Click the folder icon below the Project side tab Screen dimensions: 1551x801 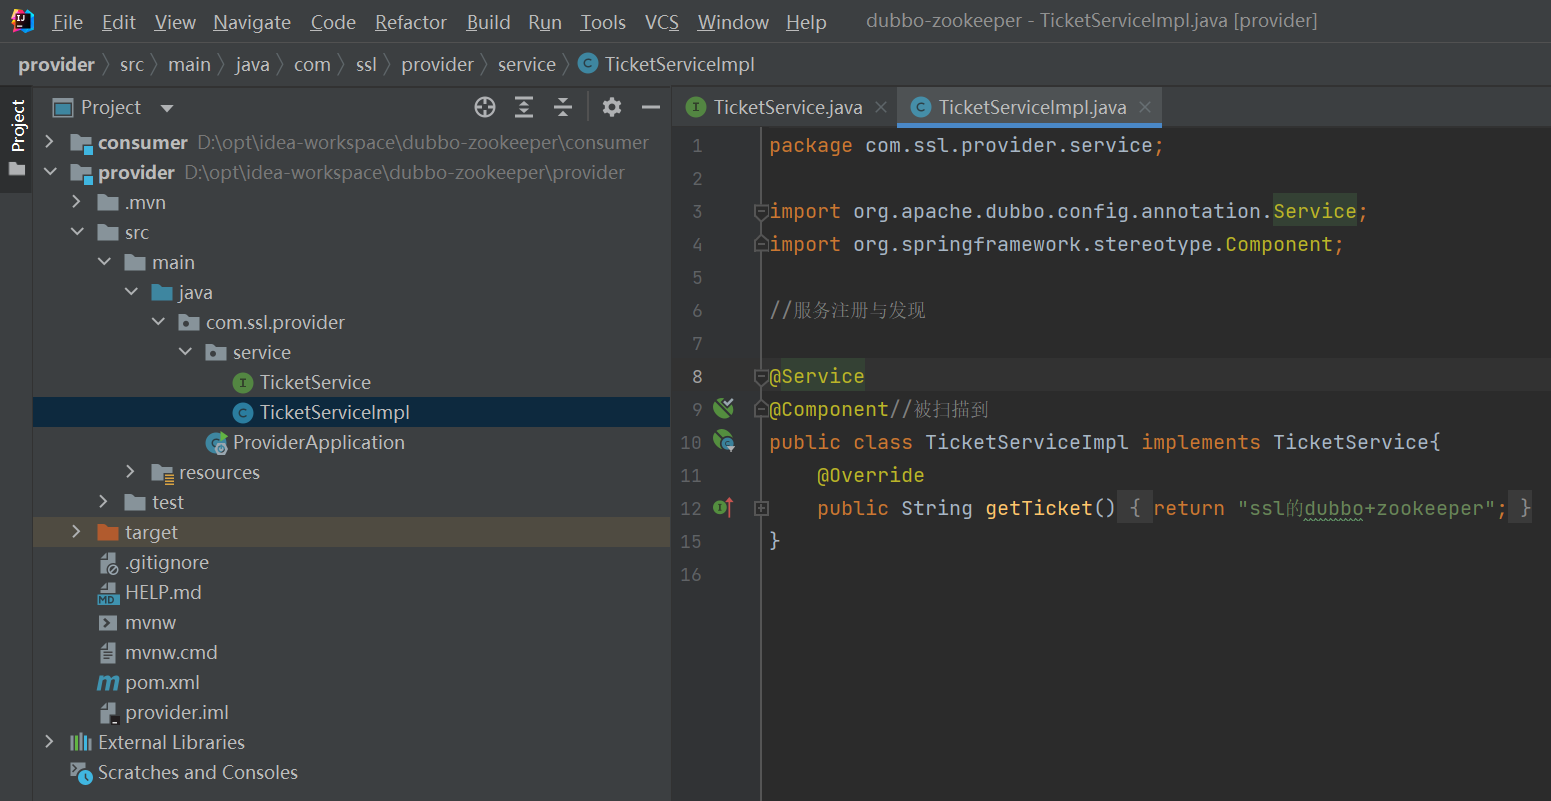pos(17,169)
